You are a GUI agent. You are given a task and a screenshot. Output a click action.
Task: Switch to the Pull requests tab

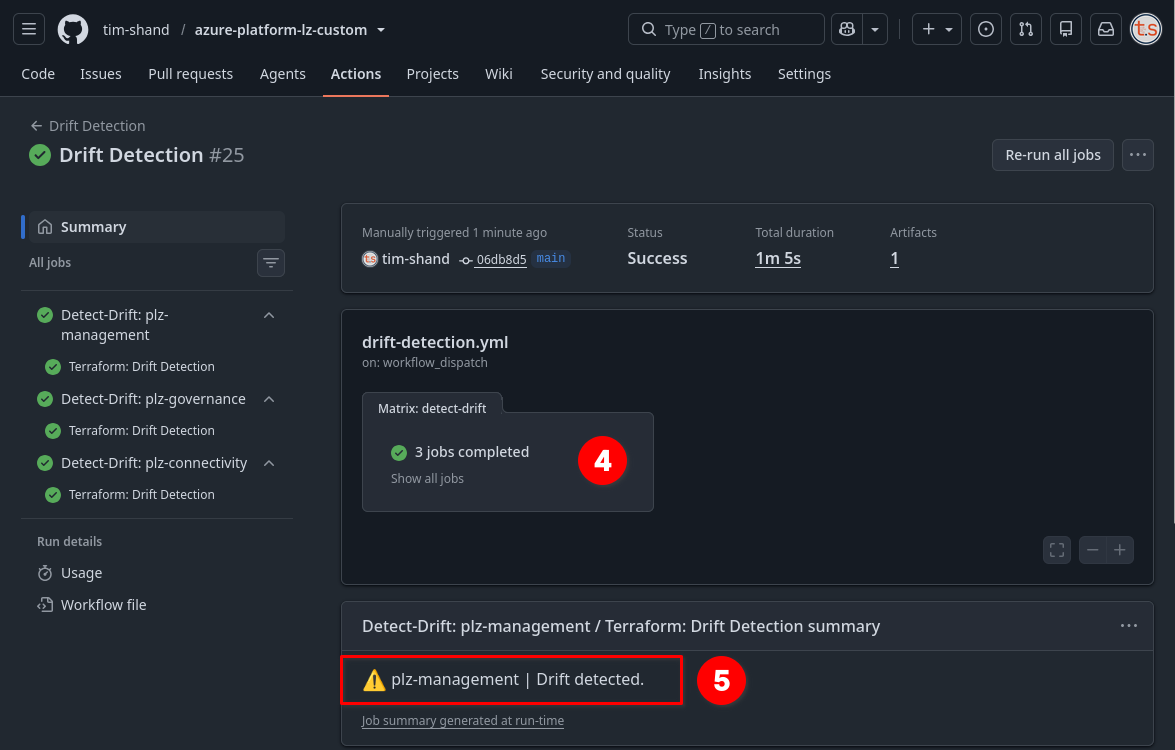click(190, 74)
